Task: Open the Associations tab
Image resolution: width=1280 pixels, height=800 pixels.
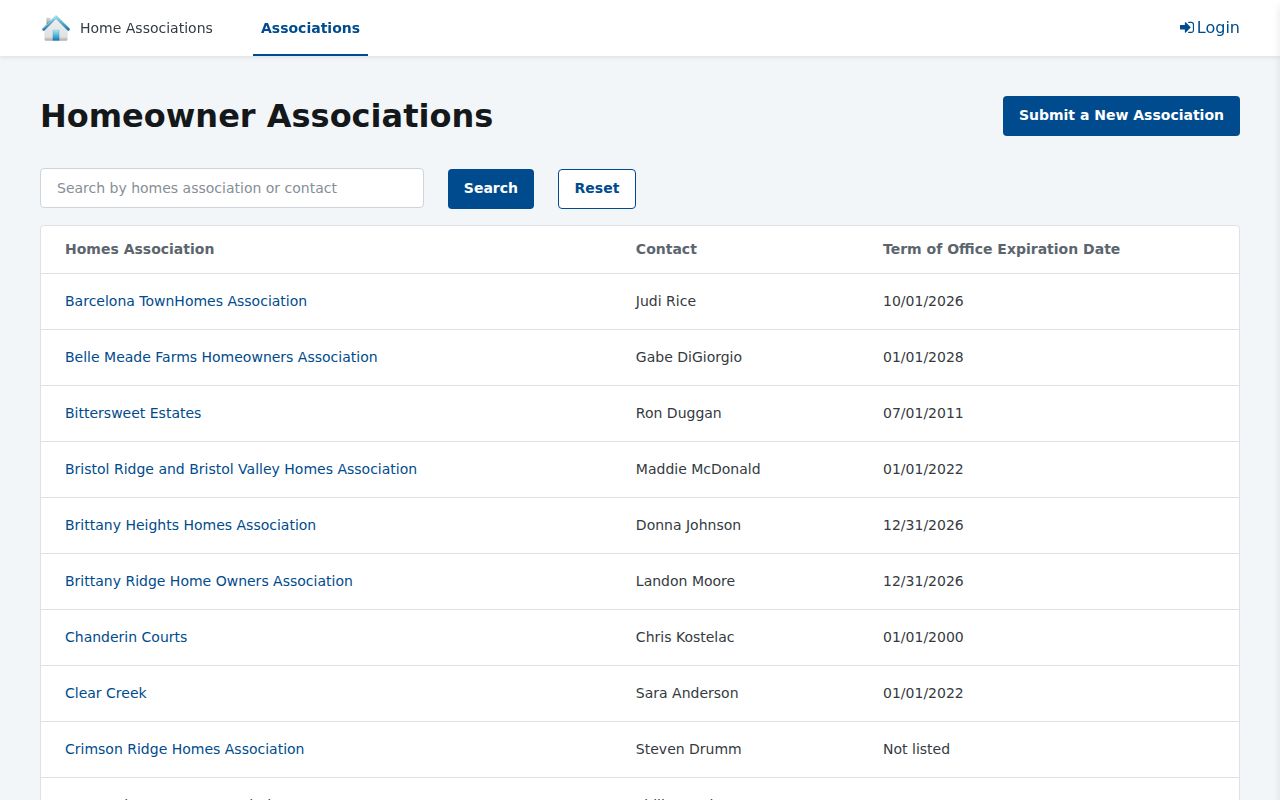Action: coord(310,28)
